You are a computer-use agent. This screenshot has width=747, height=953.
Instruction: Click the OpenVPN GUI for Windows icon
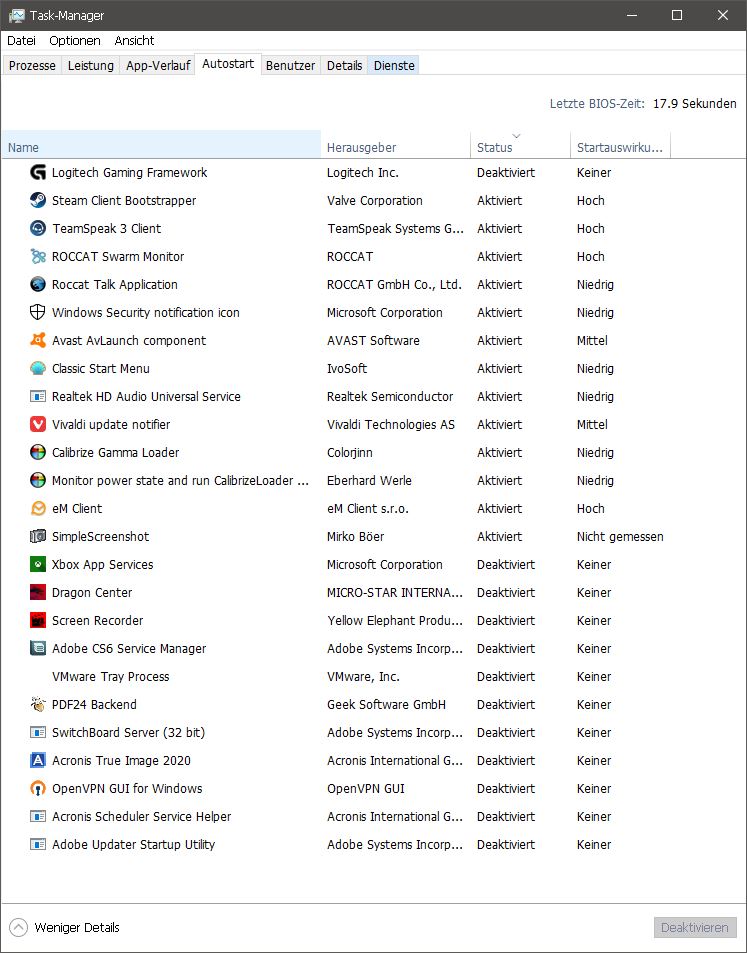(38, 788)
